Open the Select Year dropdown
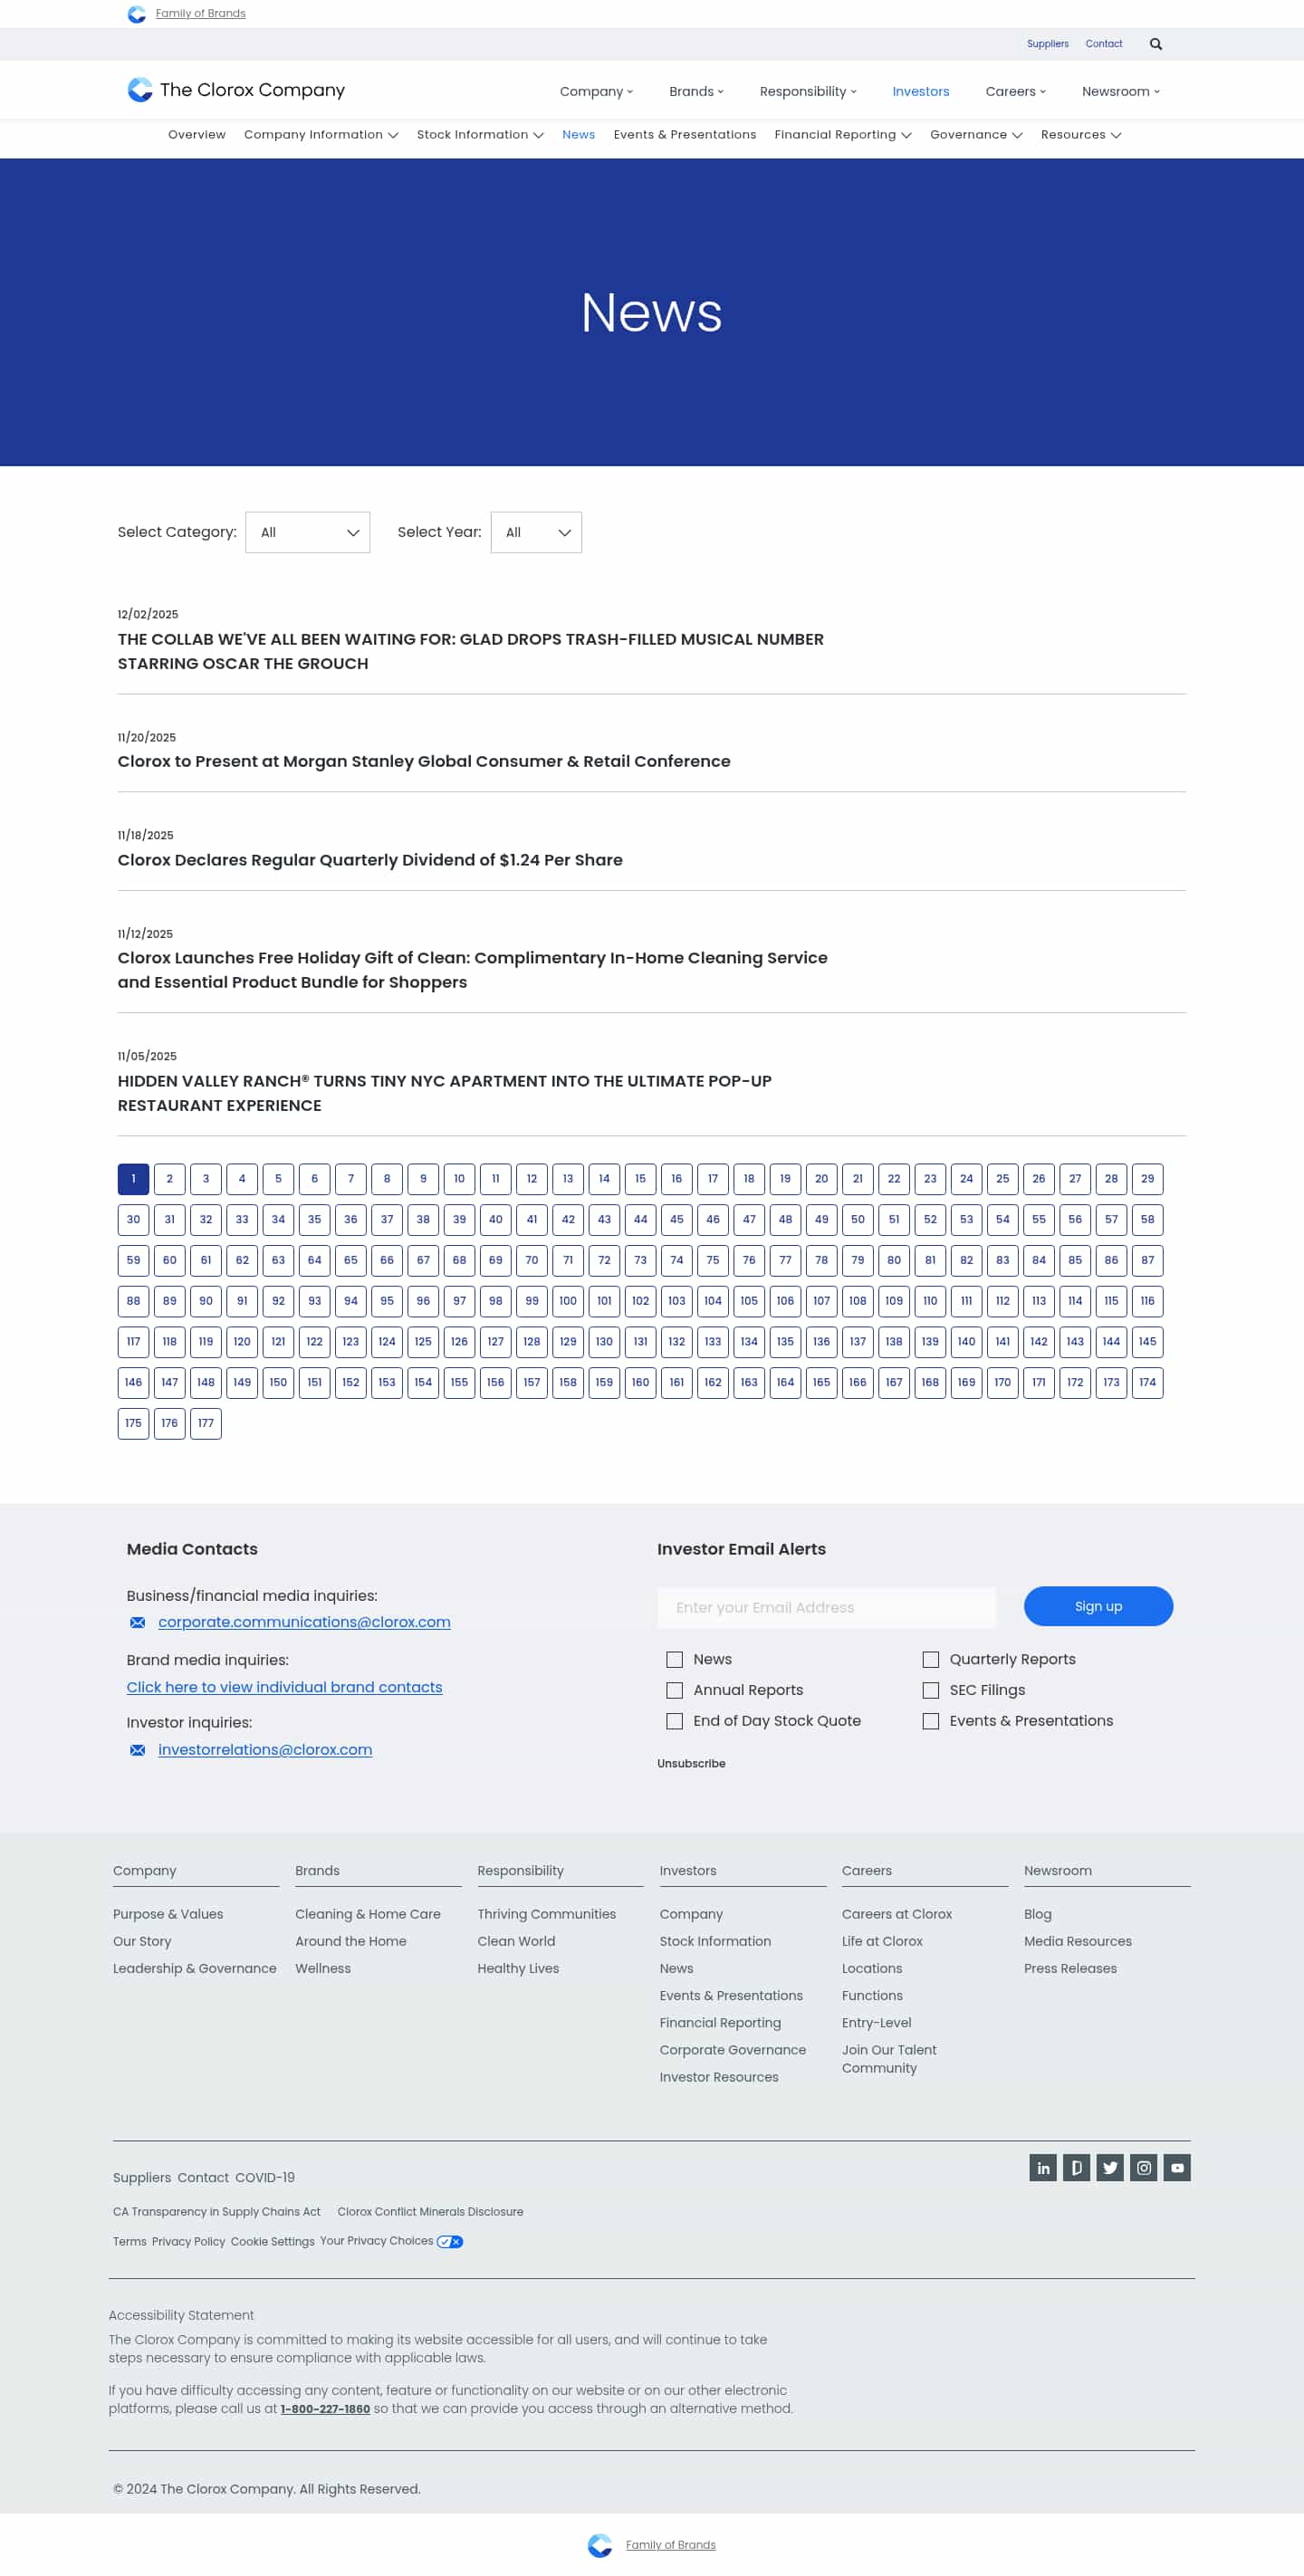 coord(536,532)
